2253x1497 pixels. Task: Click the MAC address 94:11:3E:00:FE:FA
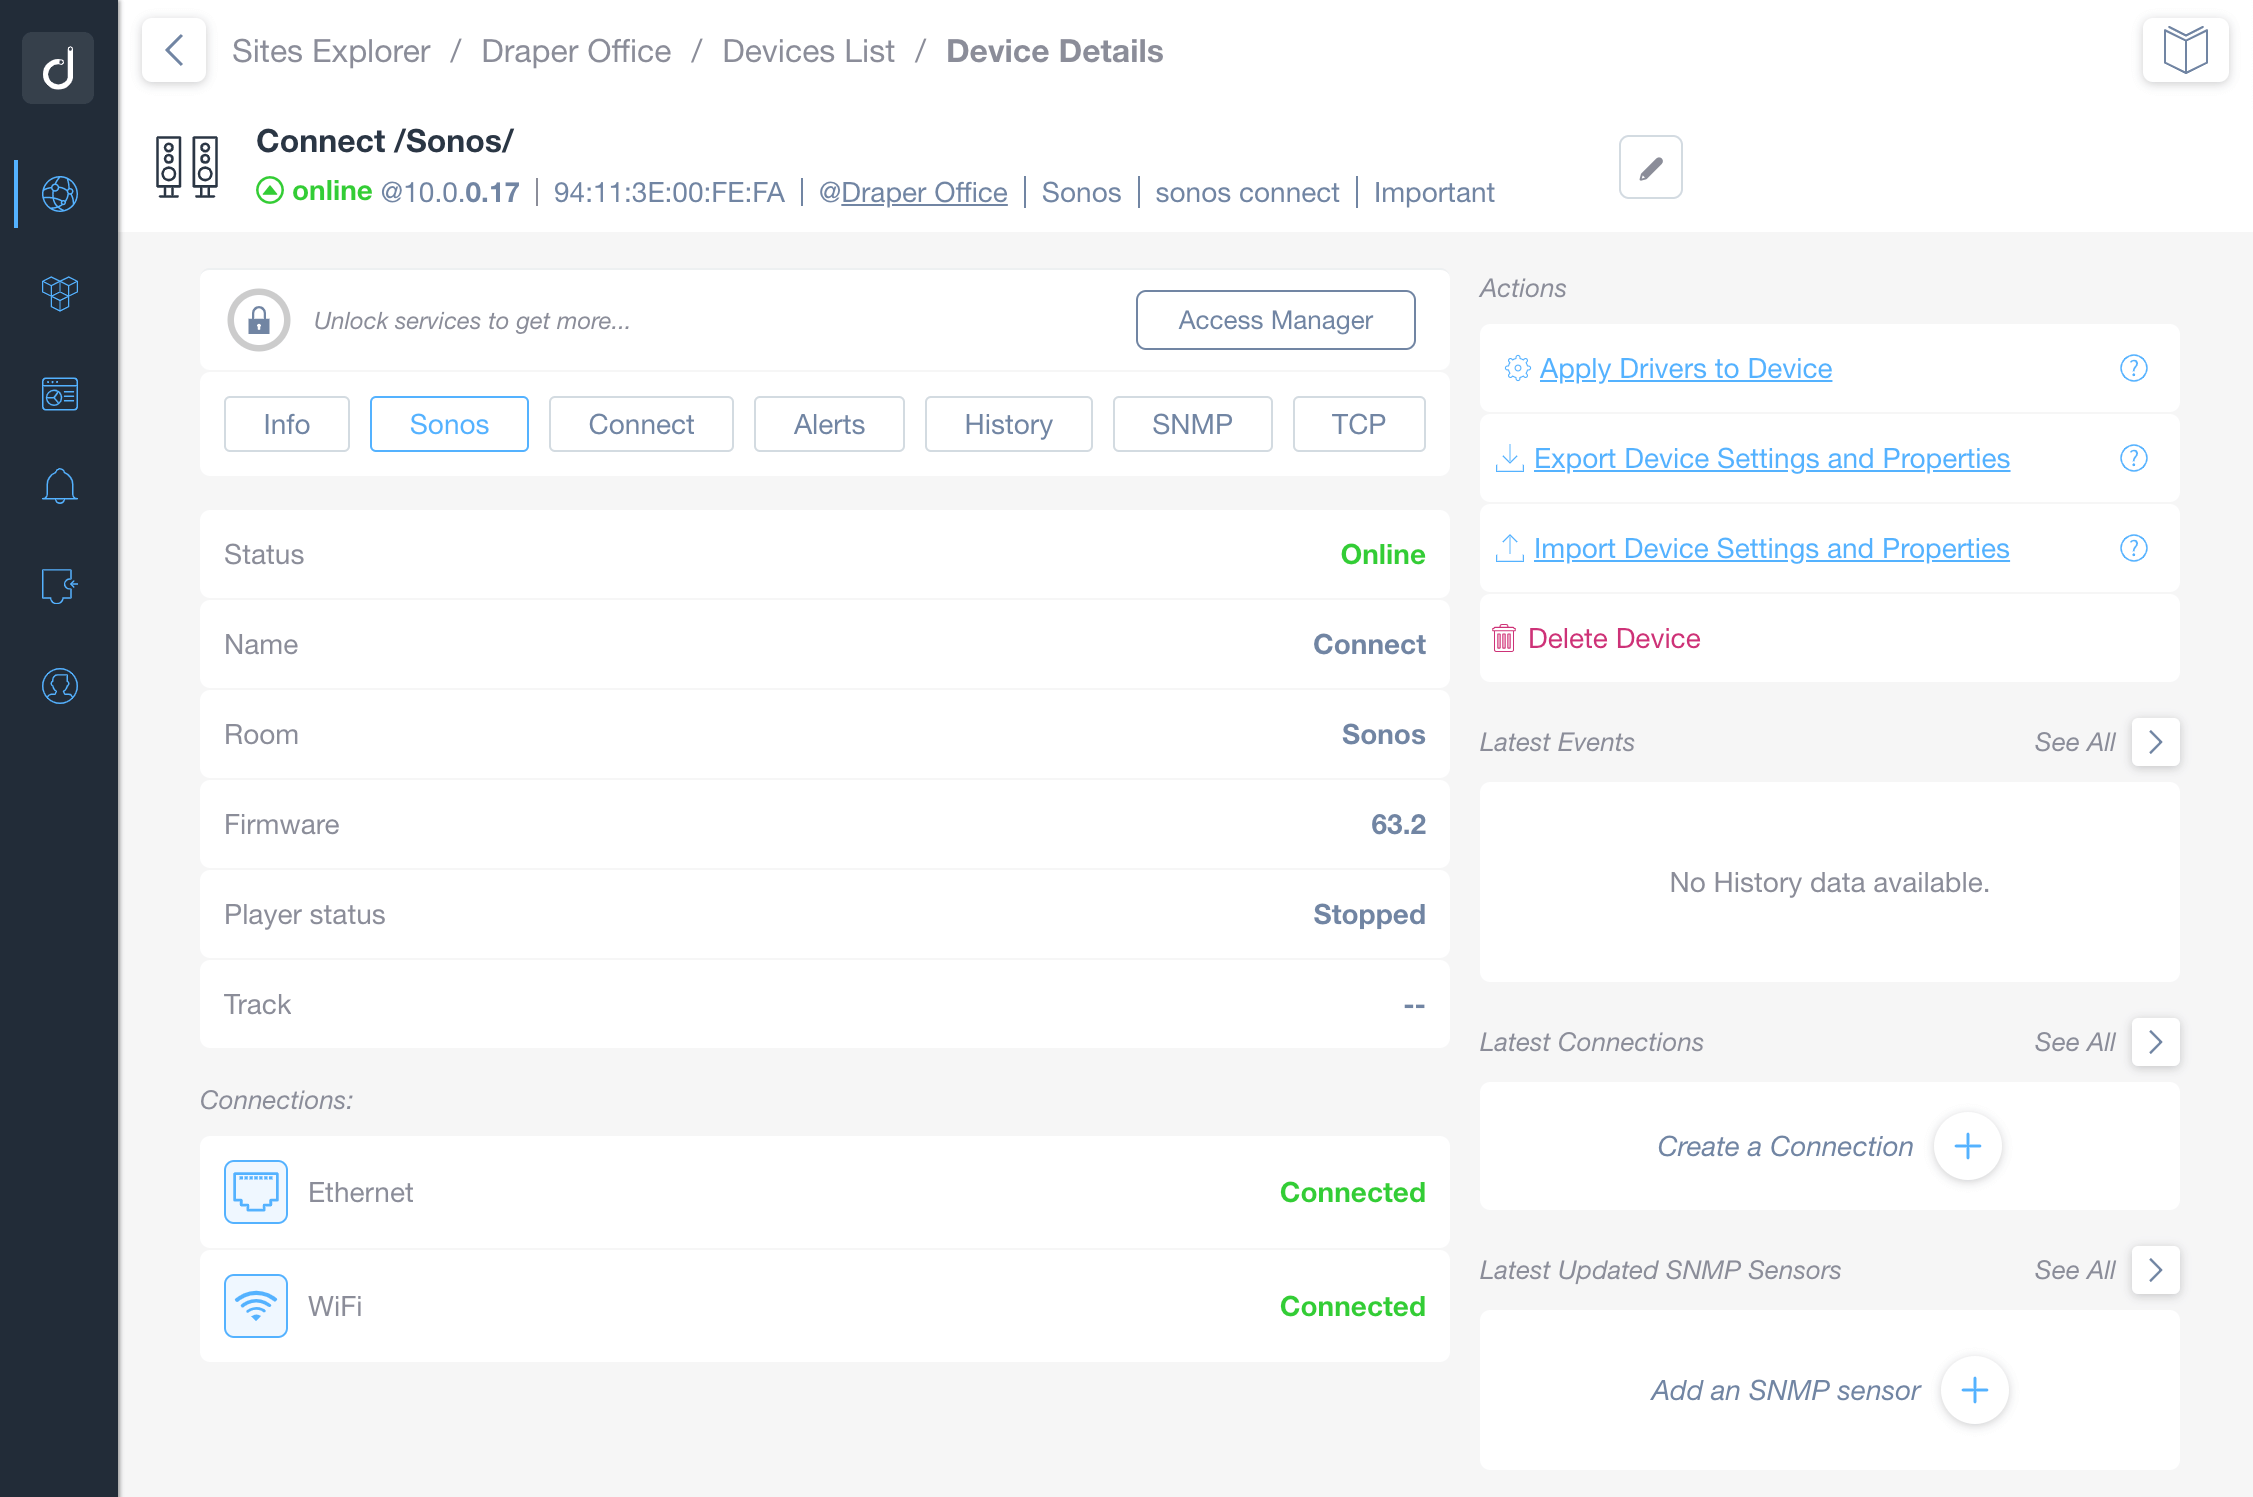(x=669, y=192)
